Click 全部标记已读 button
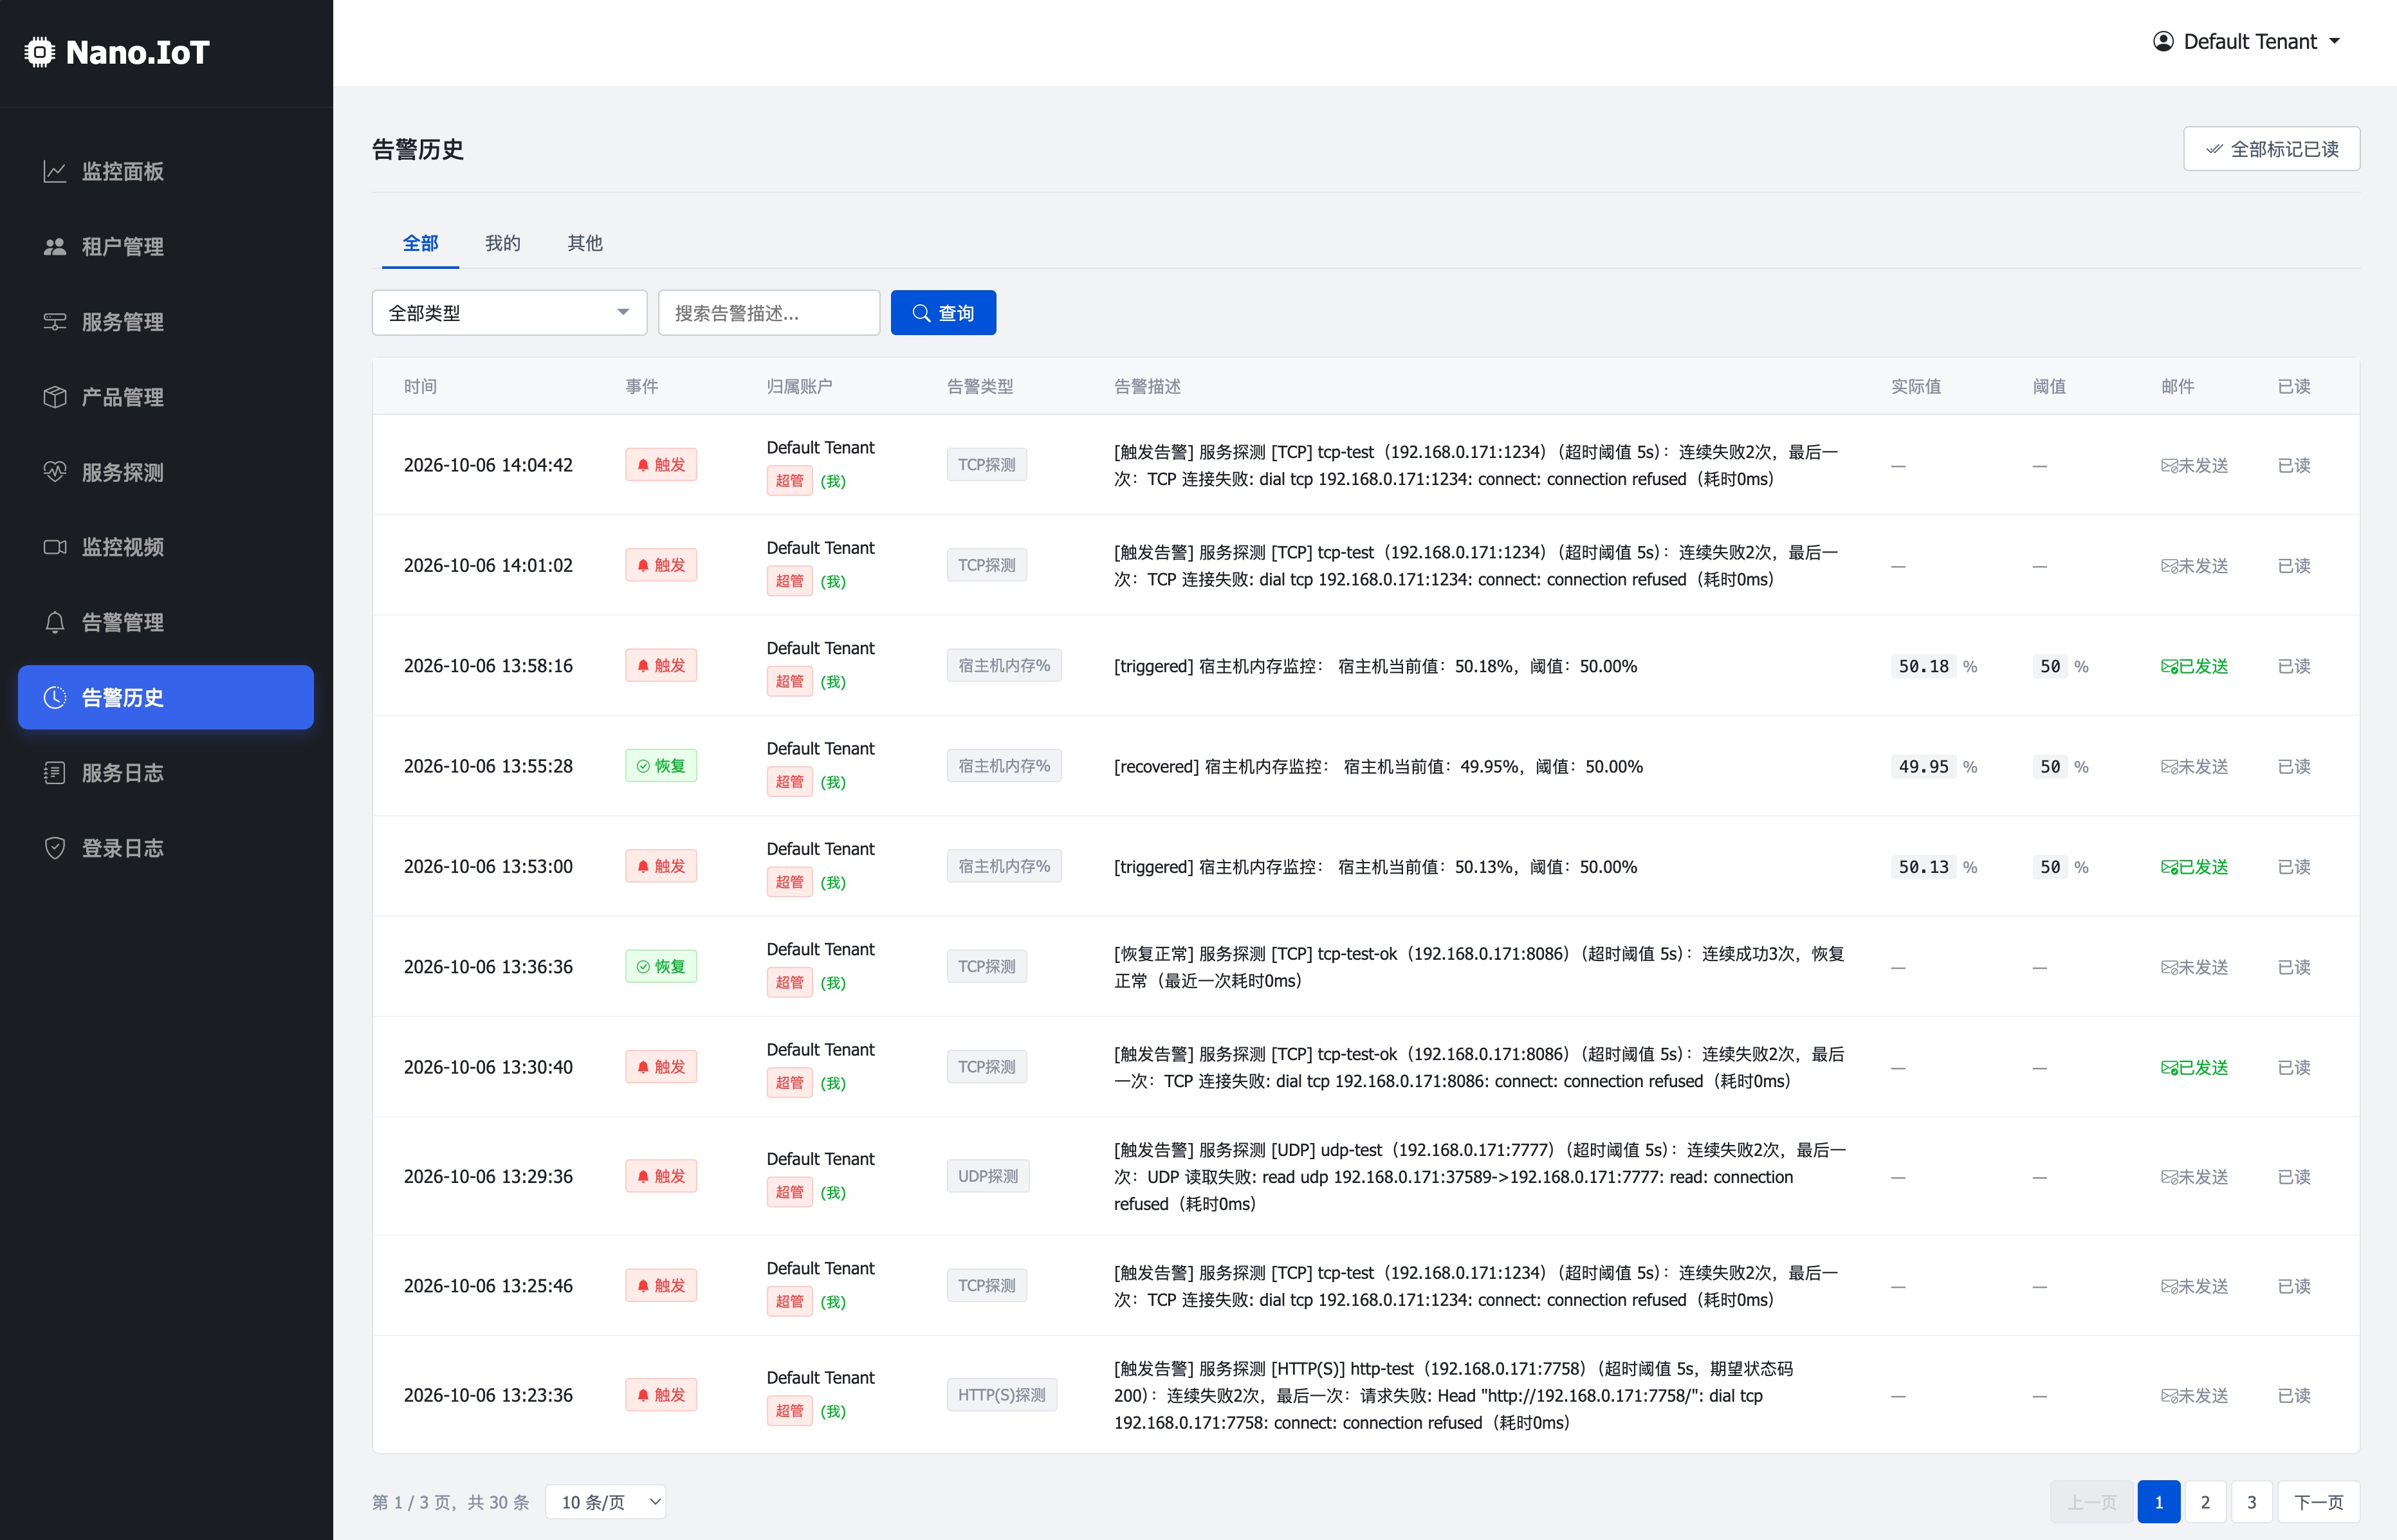 [x=2271, y=149]
